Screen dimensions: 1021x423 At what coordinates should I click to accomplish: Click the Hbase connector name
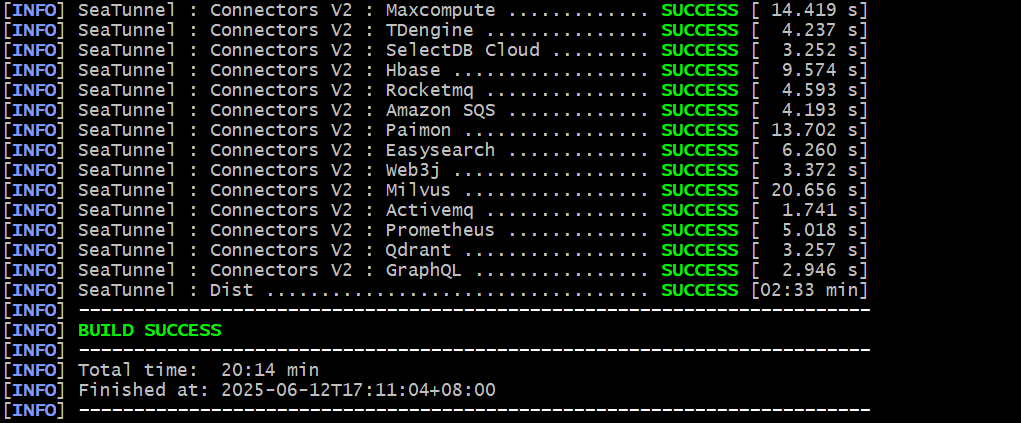[413, 70]
